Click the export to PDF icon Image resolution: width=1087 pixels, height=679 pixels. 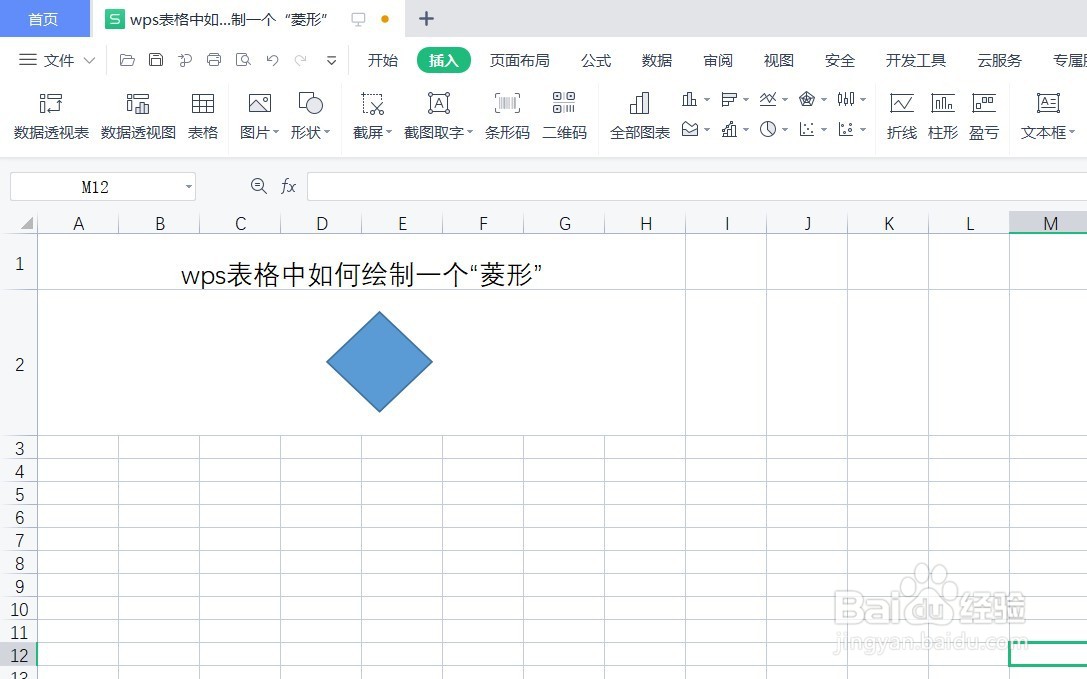[185, 60]
